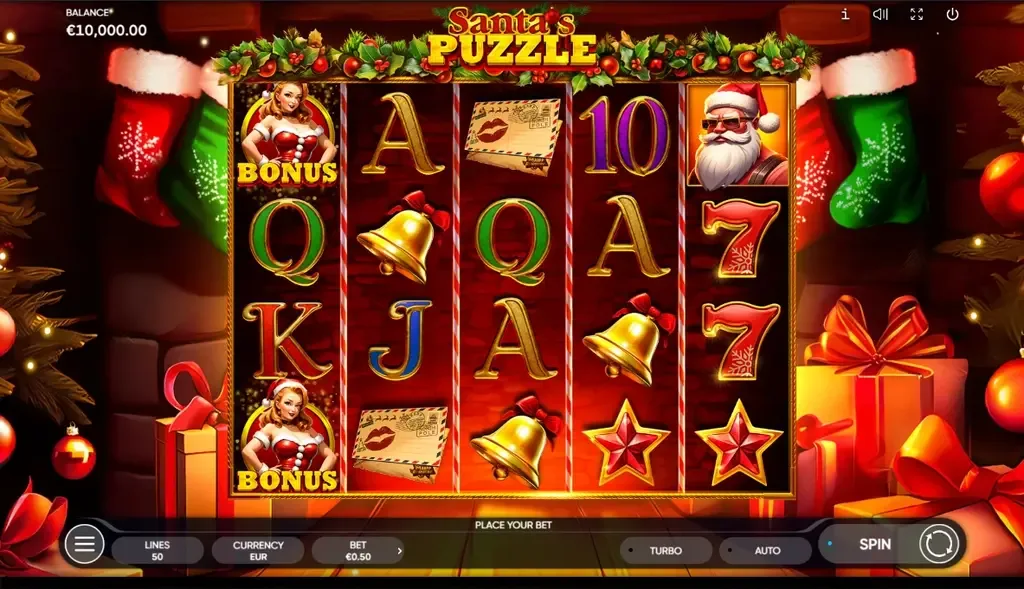This screenshot has height=589, width=1024.
Task: Open the Currency EUR selector
Action: (x=258, y=550)
